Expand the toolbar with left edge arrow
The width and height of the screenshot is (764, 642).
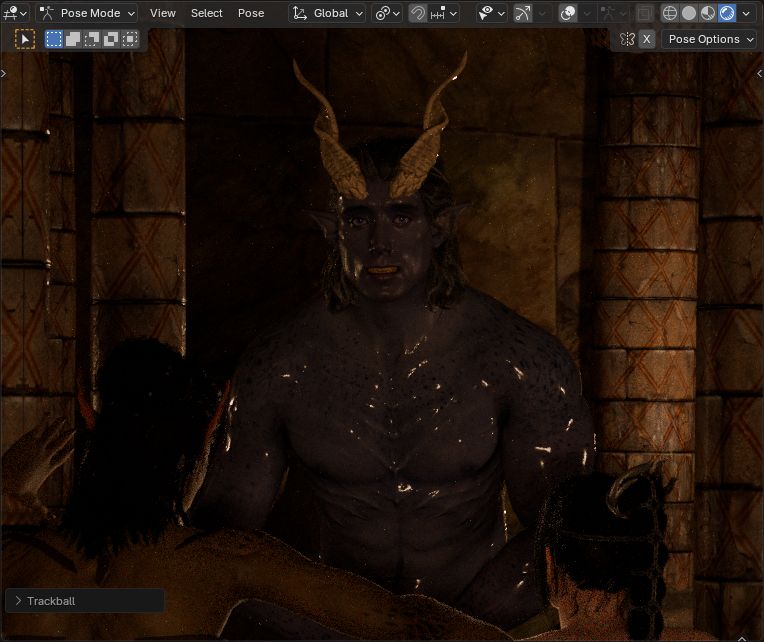tap(3, 74)
